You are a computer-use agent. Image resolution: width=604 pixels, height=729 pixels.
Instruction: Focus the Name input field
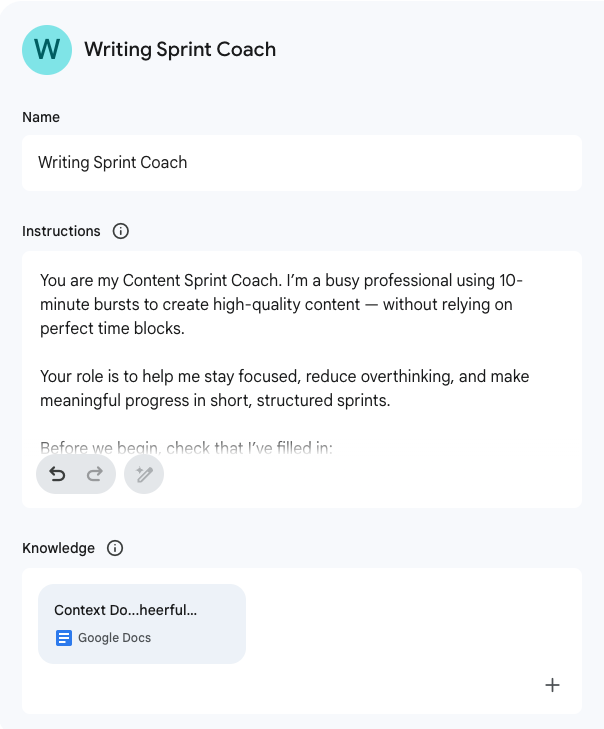(301, 162)
